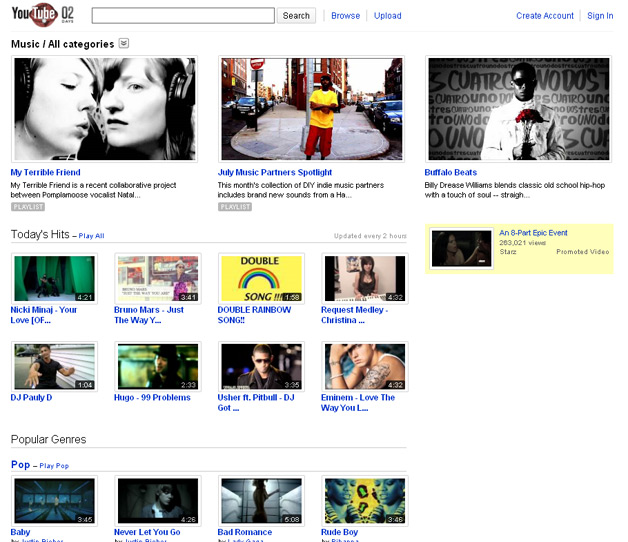628x542 pixels.
Task: Open the Buffalo Beats featured thumbnail
Action: pyautogui.click(x=519, y=109)
